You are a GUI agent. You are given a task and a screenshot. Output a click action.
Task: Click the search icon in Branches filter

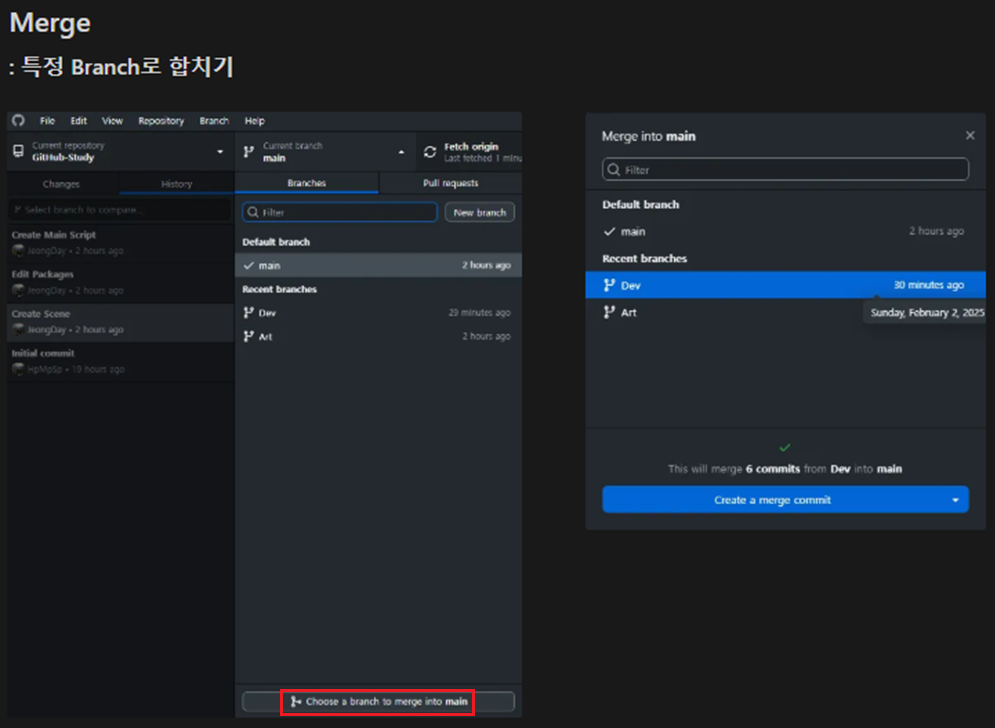(x=253, y=212)
